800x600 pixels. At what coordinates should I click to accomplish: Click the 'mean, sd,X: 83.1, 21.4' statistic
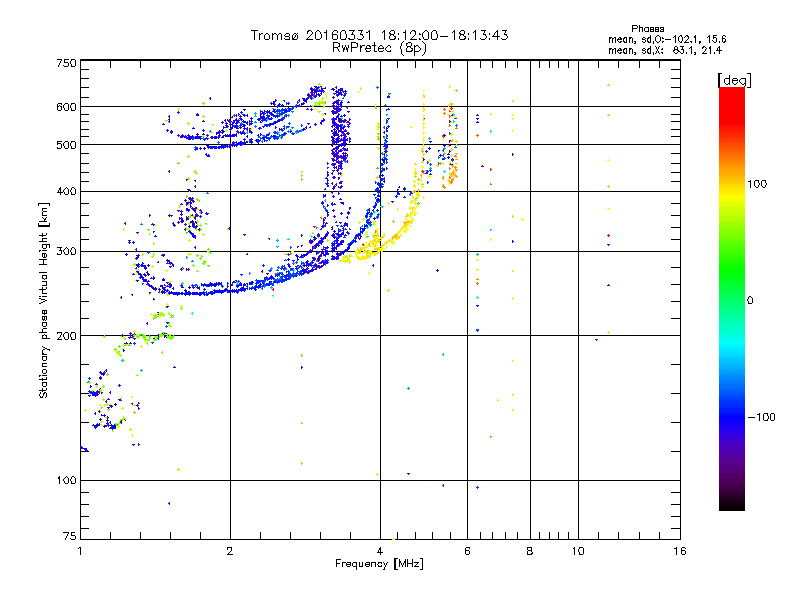pos(665,50)
